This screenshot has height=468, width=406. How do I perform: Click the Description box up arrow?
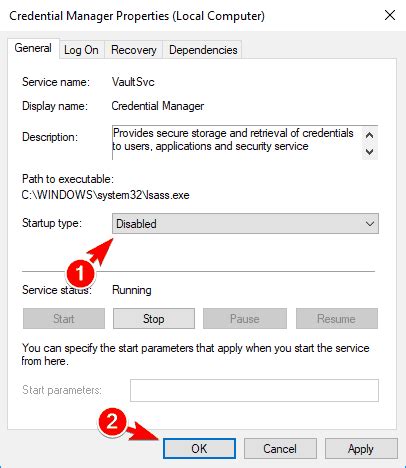[x=369, y=135]
